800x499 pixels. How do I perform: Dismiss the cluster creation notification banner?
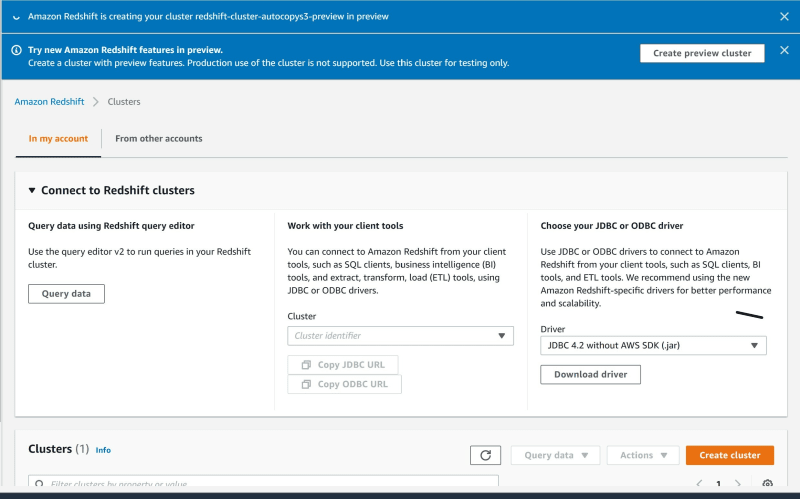click(784, 17)
